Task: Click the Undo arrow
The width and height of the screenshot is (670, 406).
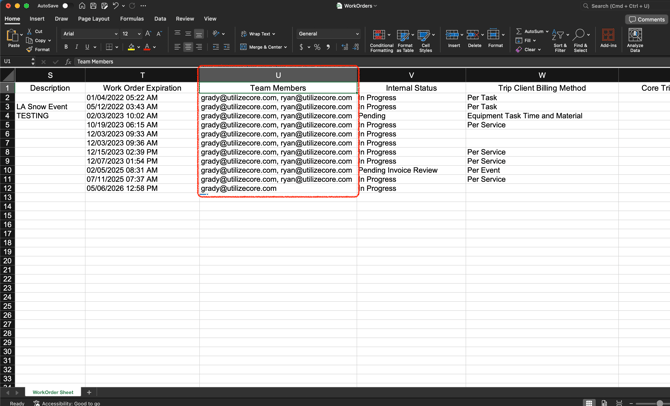Action: pyautogui.click(x=115, y=6)
